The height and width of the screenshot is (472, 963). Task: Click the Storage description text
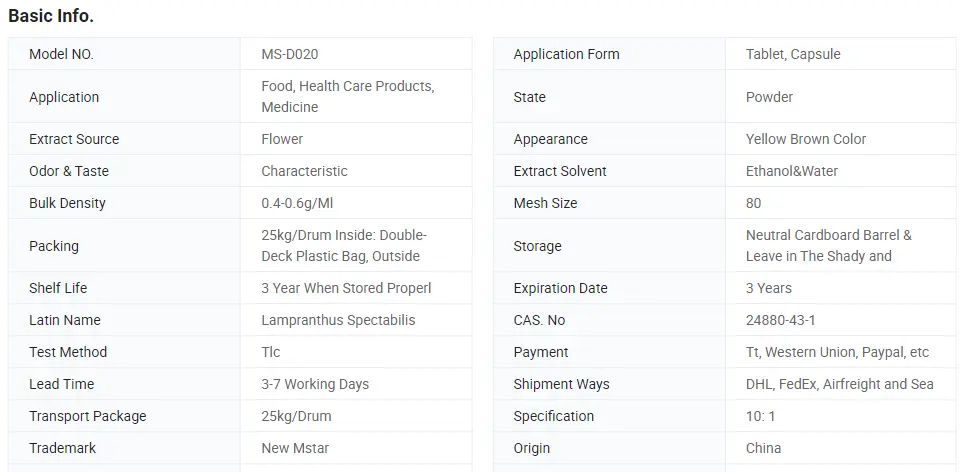click(828, 246)
